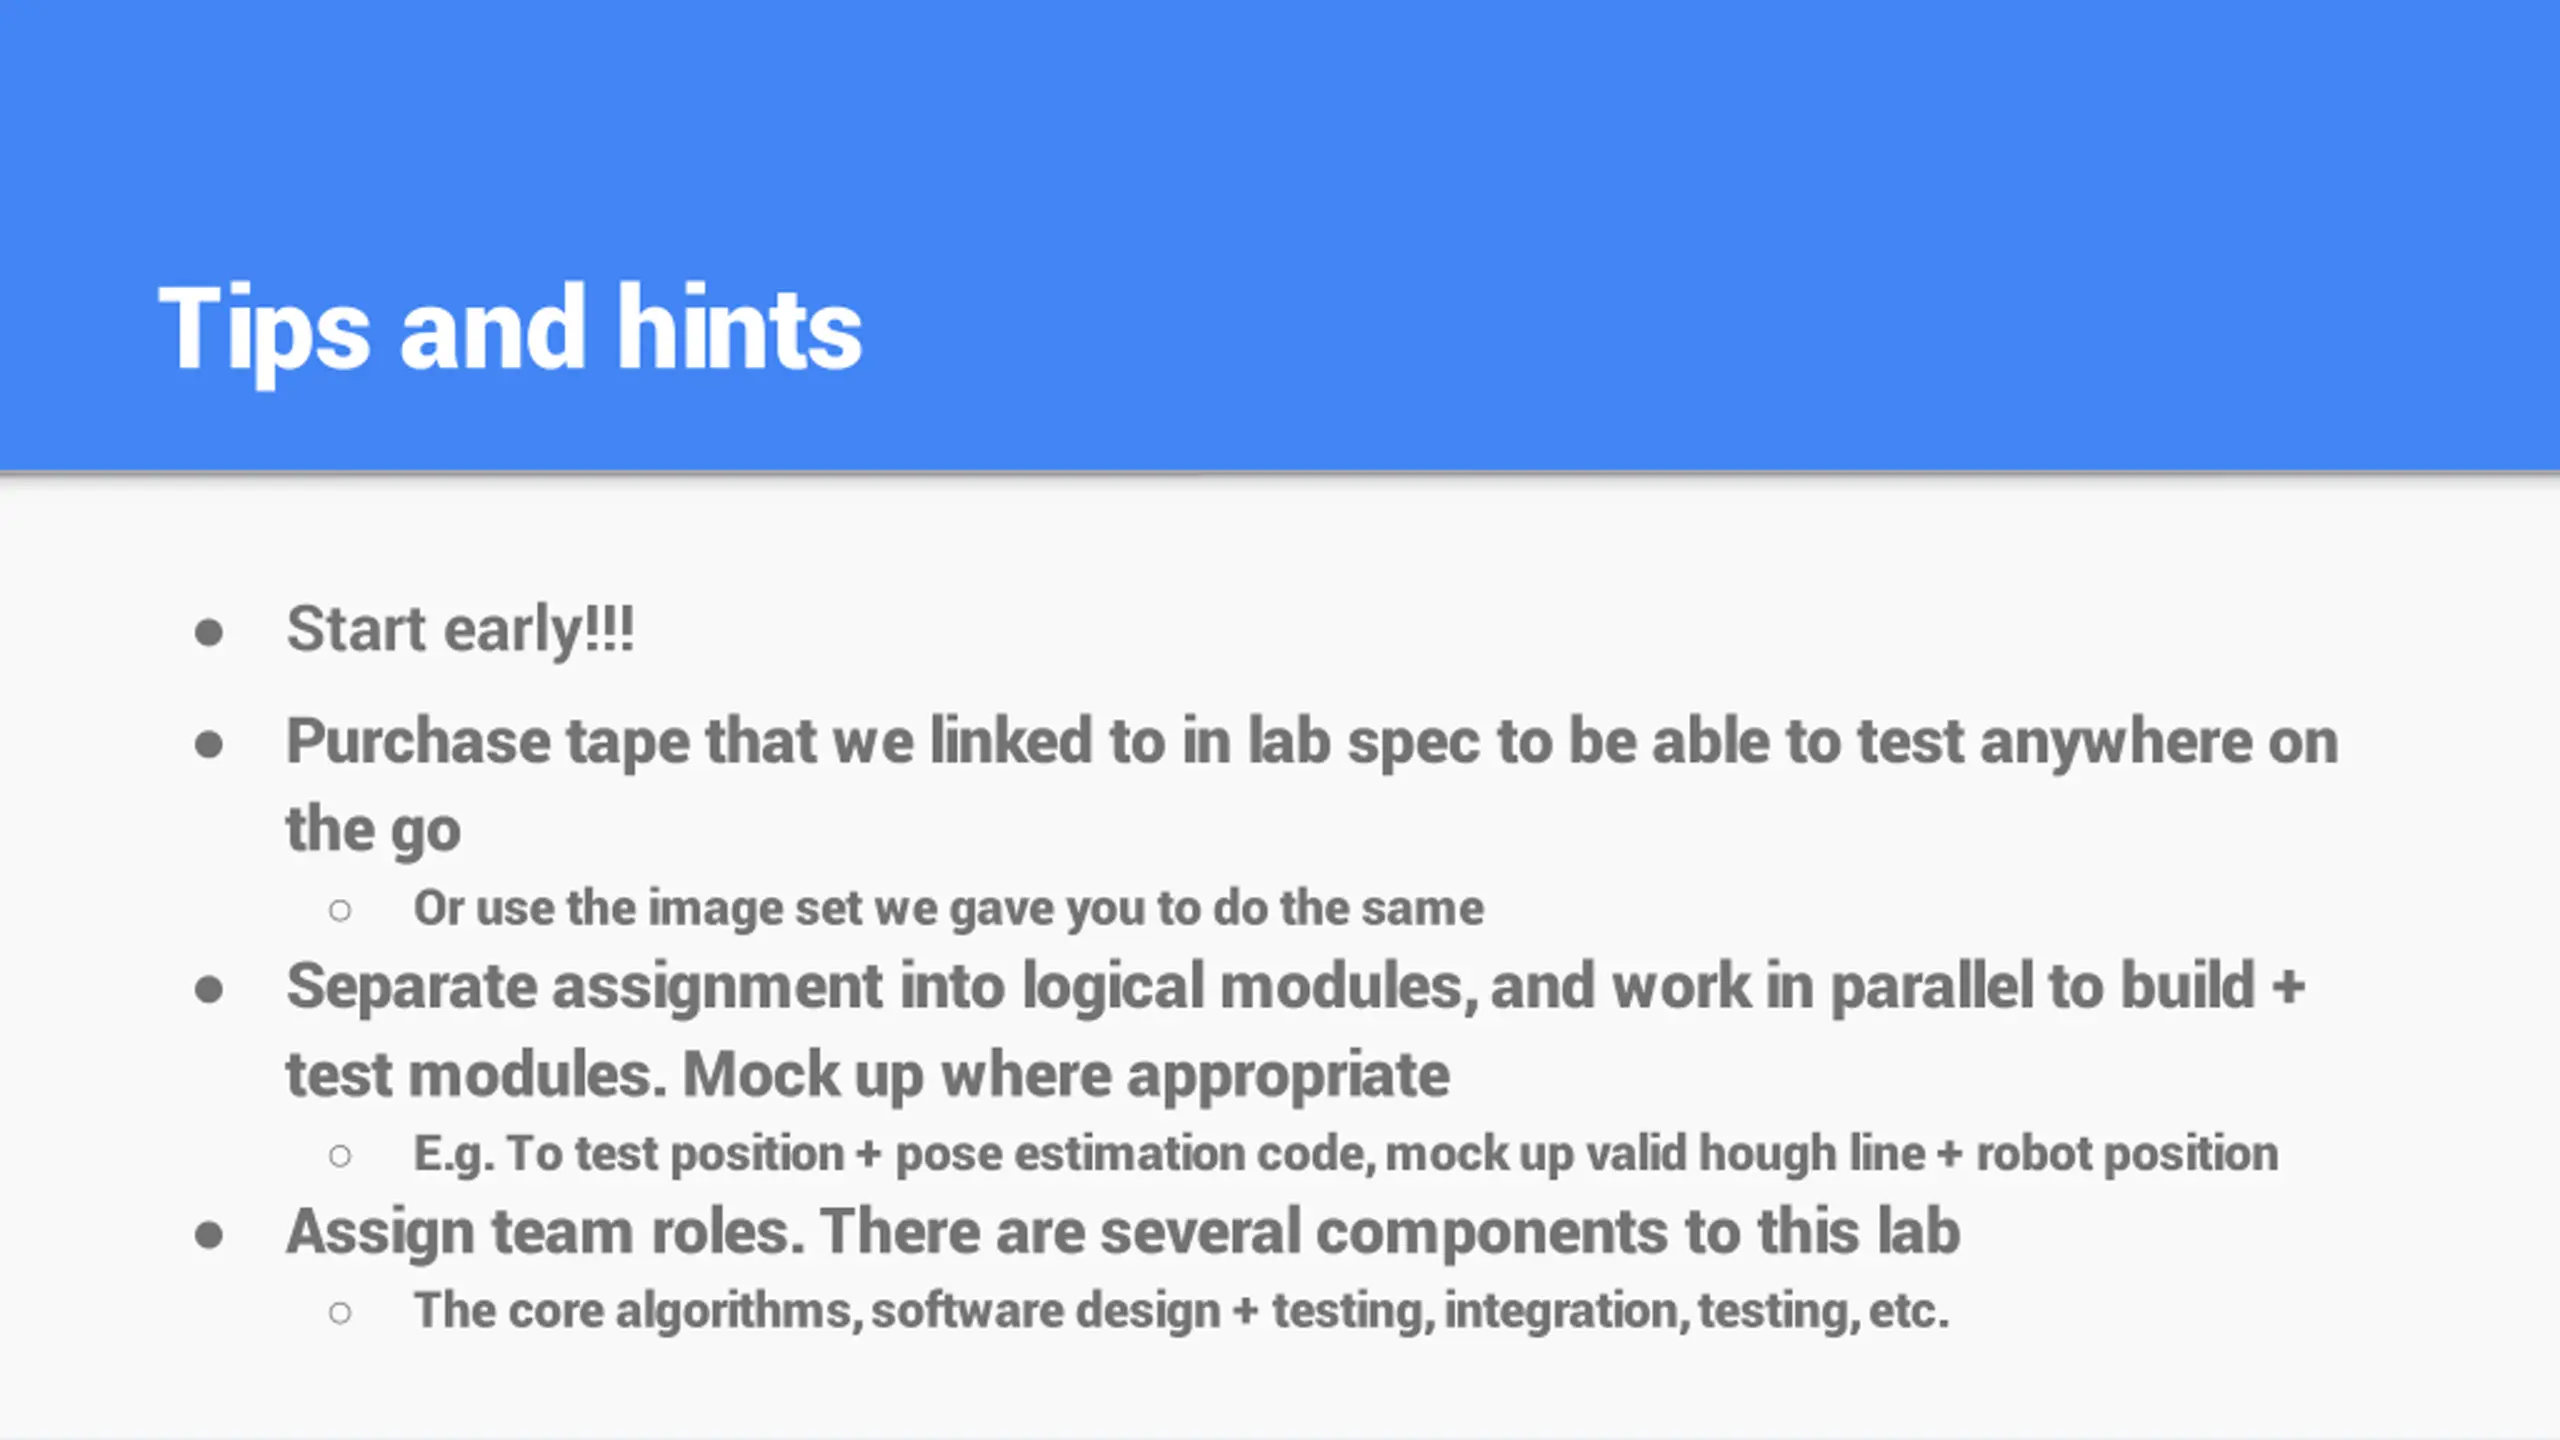
Task: Click the 'Purchase tape that we linked' line
Action: click(1312, 743)
